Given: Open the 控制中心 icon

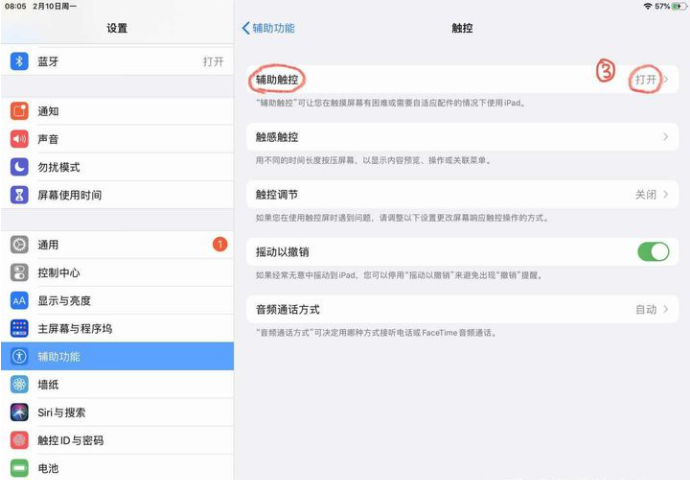Looking at the screenshot, I should [x=19, y=273].
